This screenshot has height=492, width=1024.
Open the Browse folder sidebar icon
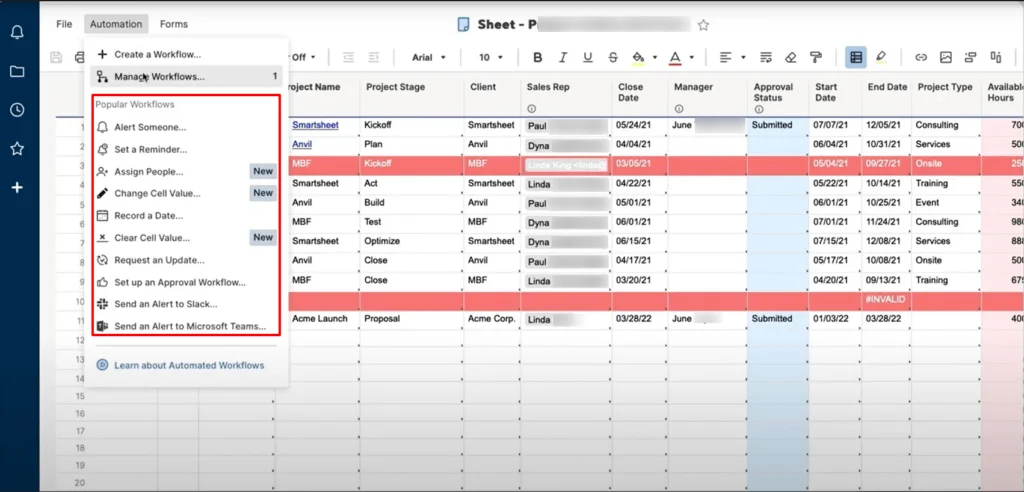[17, 72]
